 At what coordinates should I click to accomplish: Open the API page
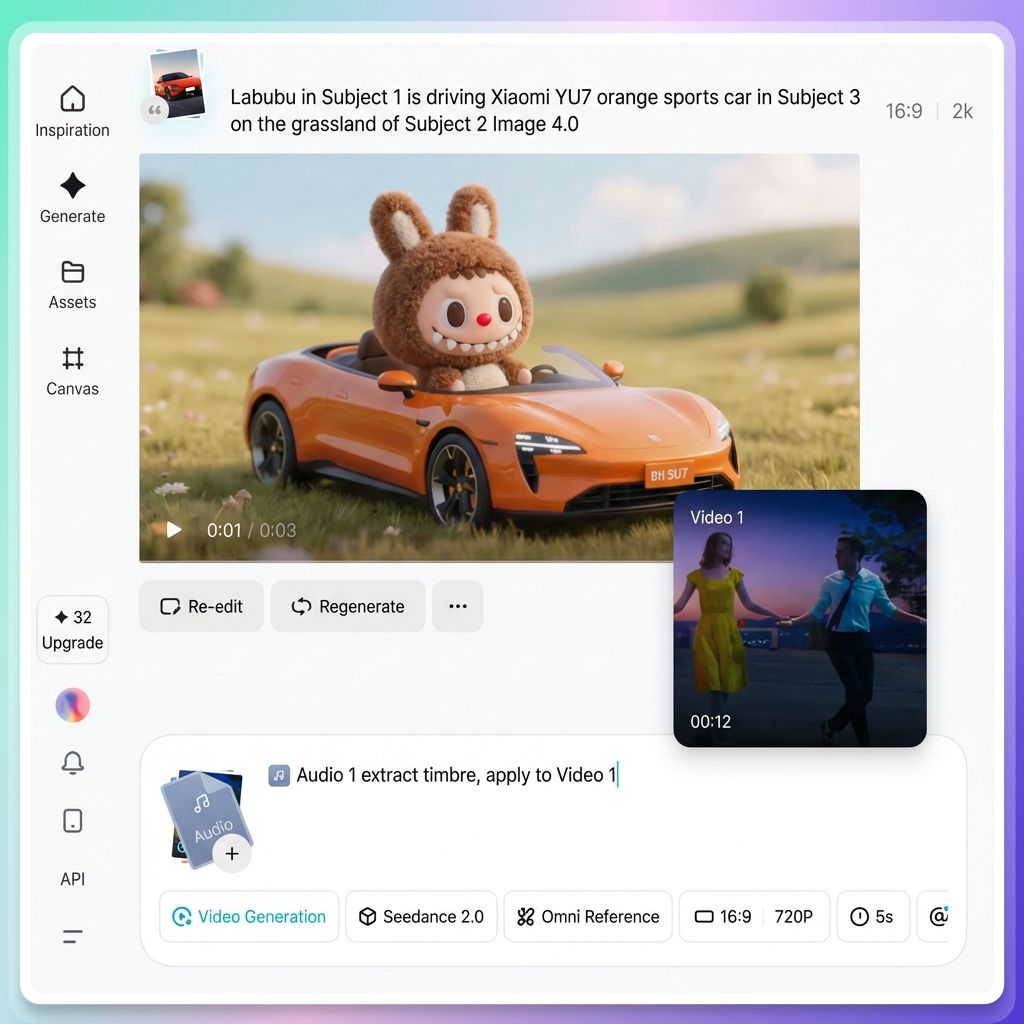pos(72,879)
